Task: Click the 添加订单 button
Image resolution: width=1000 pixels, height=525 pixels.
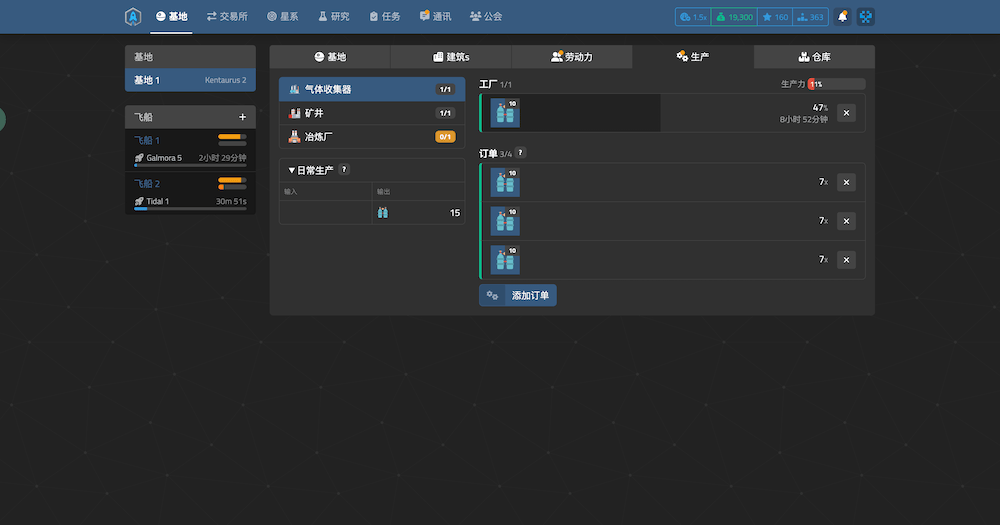Action: [x=518, y=295]
